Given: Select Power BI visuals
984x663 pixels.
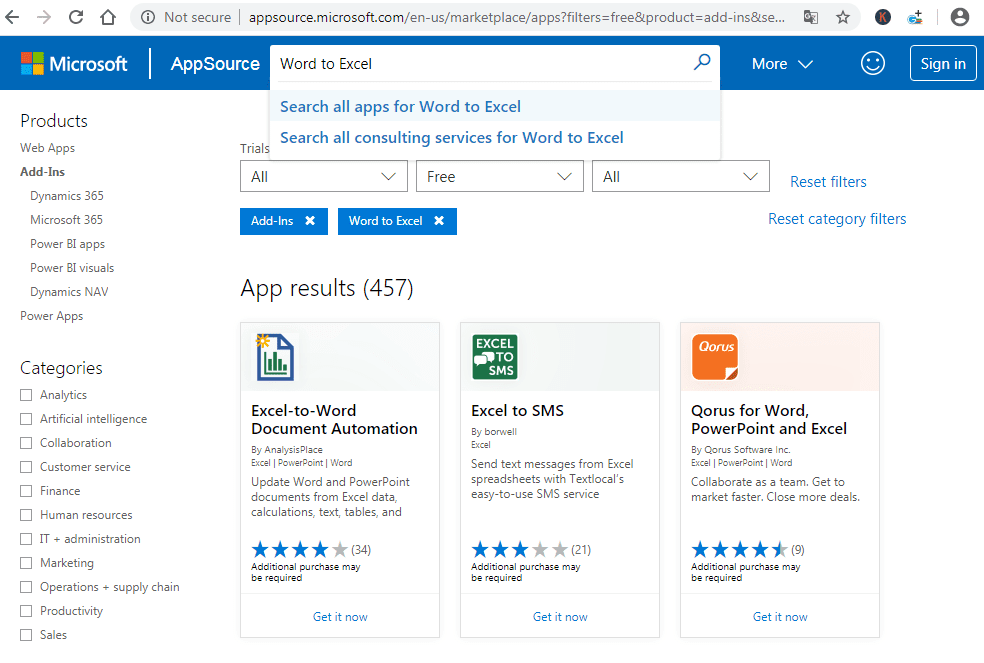Looking at the screenshot, I should click(x=72, y=267).
